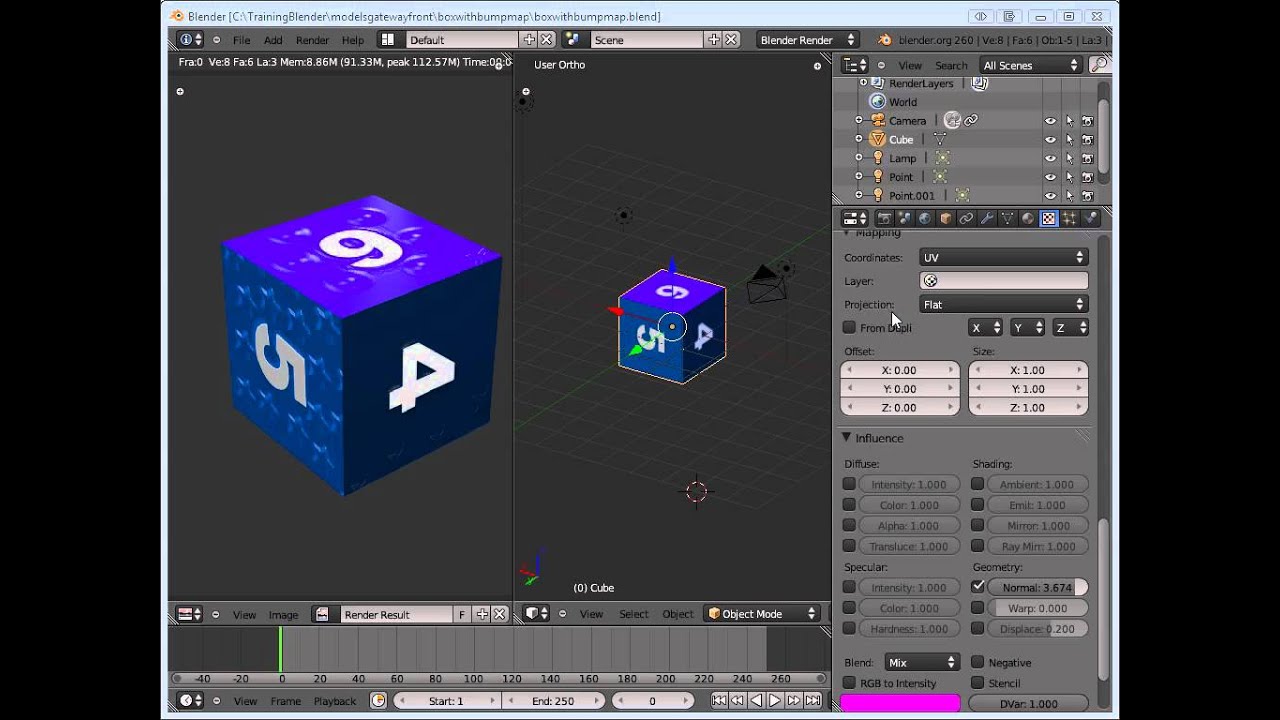Click the Normal 3.674 slider
This screenshot has width=1280, height=720.
click(1037, 588)
